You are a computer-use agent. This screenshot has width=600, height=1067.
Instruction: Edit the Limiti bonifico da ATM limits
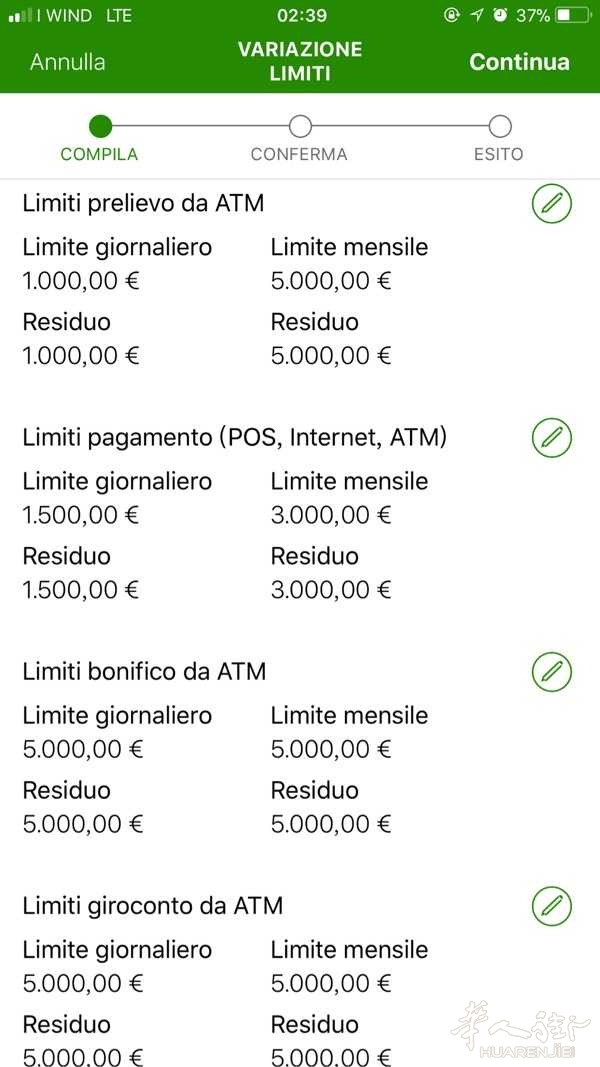(x=551, y=672)
